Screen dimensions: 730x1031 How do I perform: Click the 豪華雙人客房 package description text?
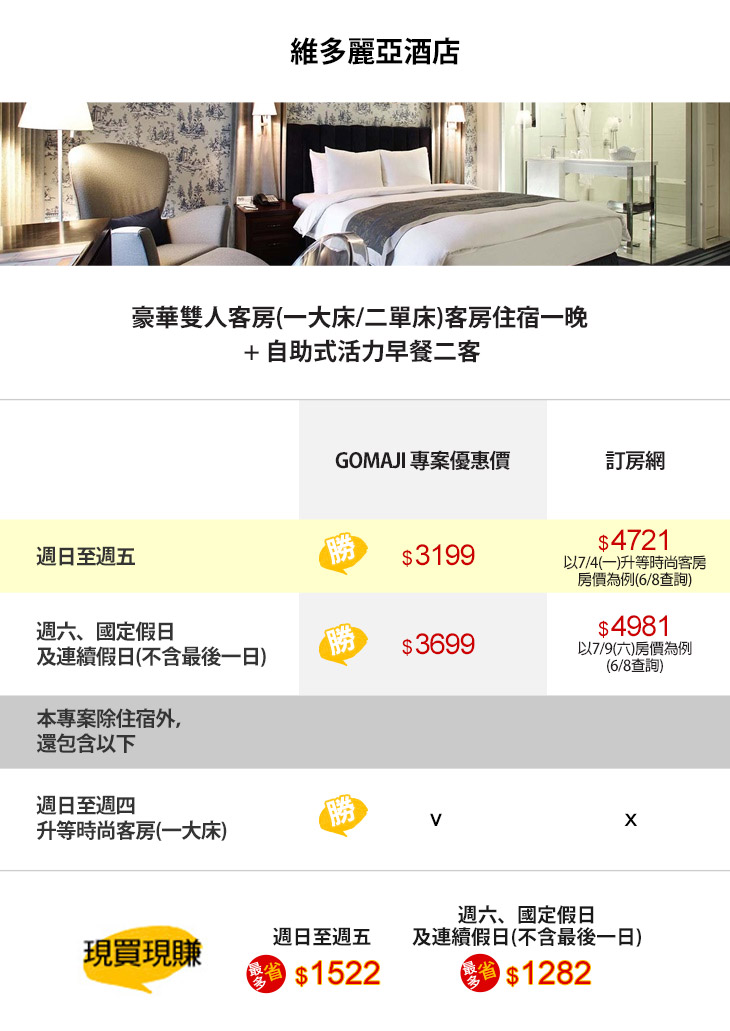pyautogui.click(x=360, y=319)
